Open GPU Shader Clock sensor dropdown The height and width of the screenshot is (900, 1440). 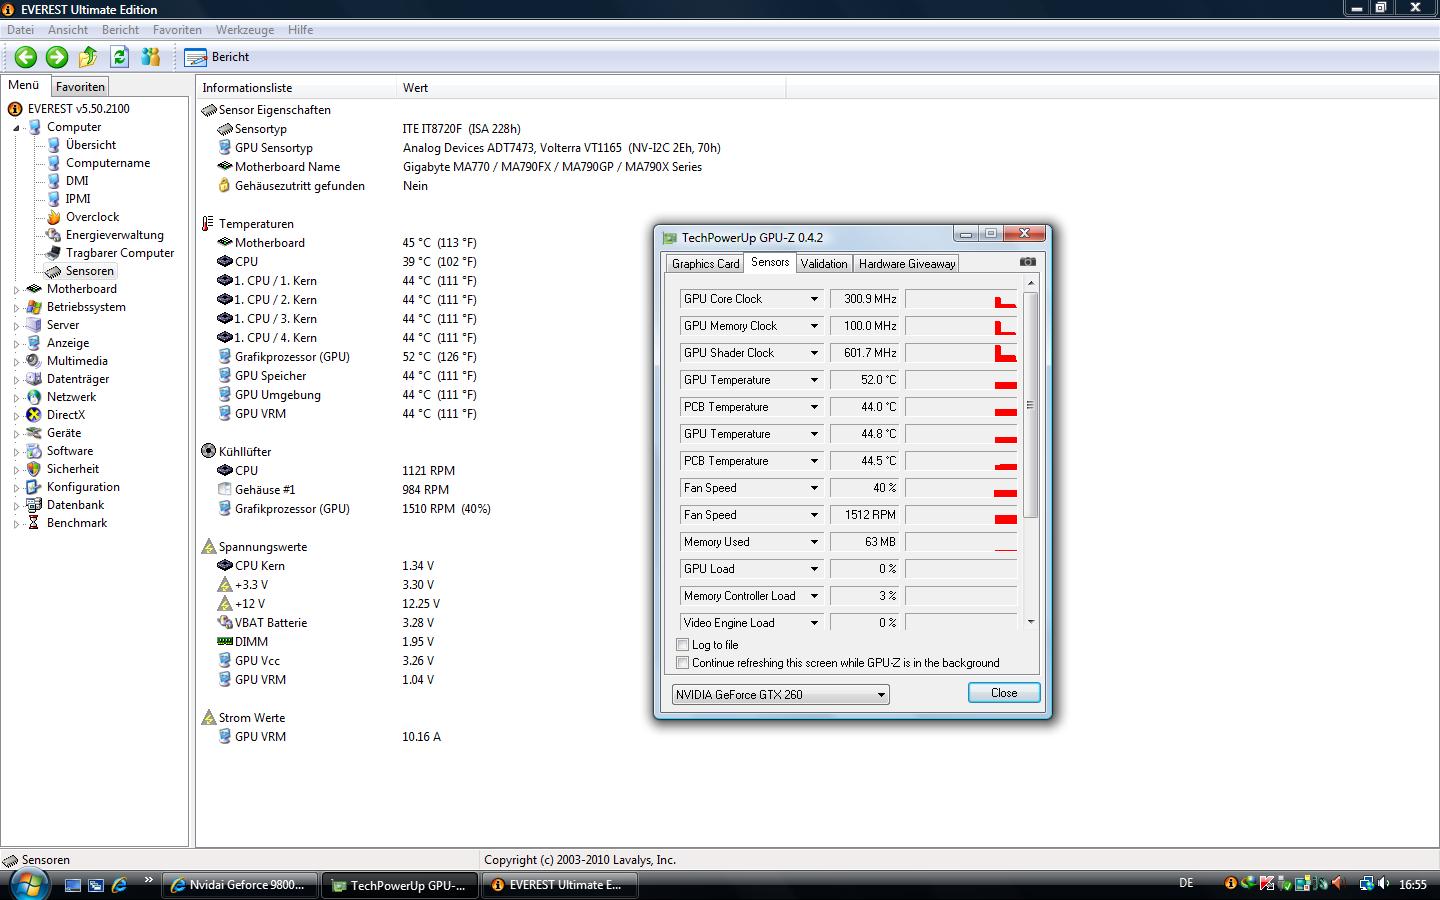click(x=814, y=353)
